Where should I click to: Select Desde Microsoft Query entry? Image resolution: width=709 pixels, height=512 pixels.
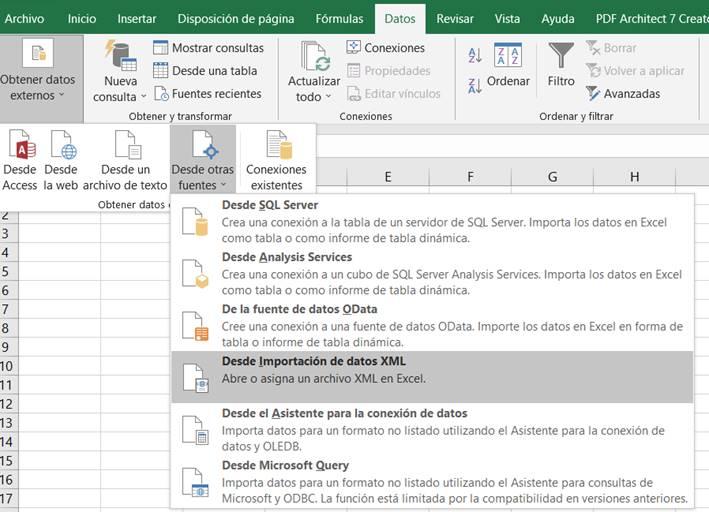point(432,482)
